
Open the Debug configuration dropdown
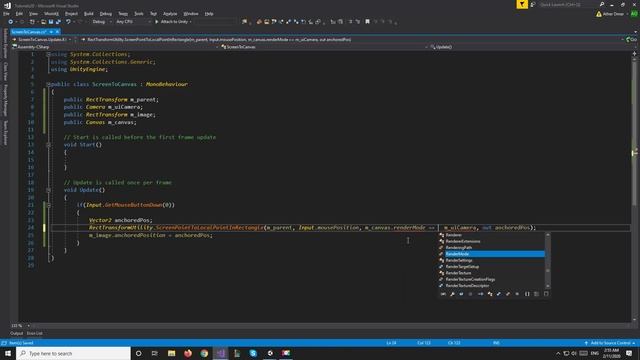101,22
